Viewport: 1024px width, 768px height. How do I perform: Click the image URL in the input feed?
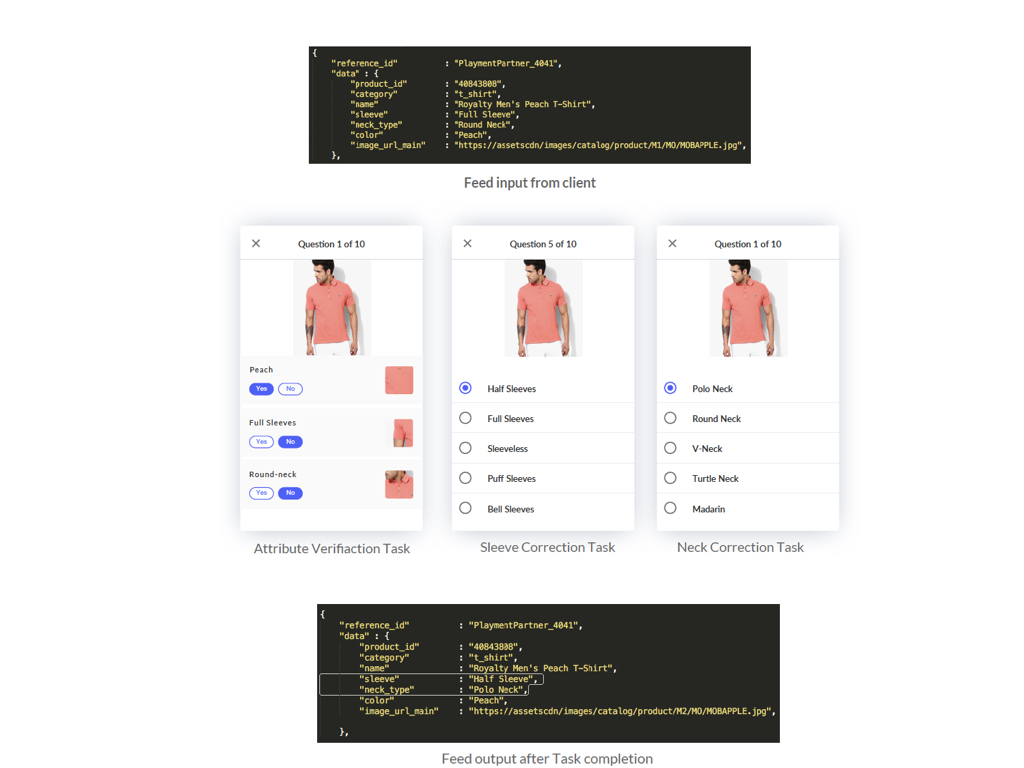tap(600, 145)
